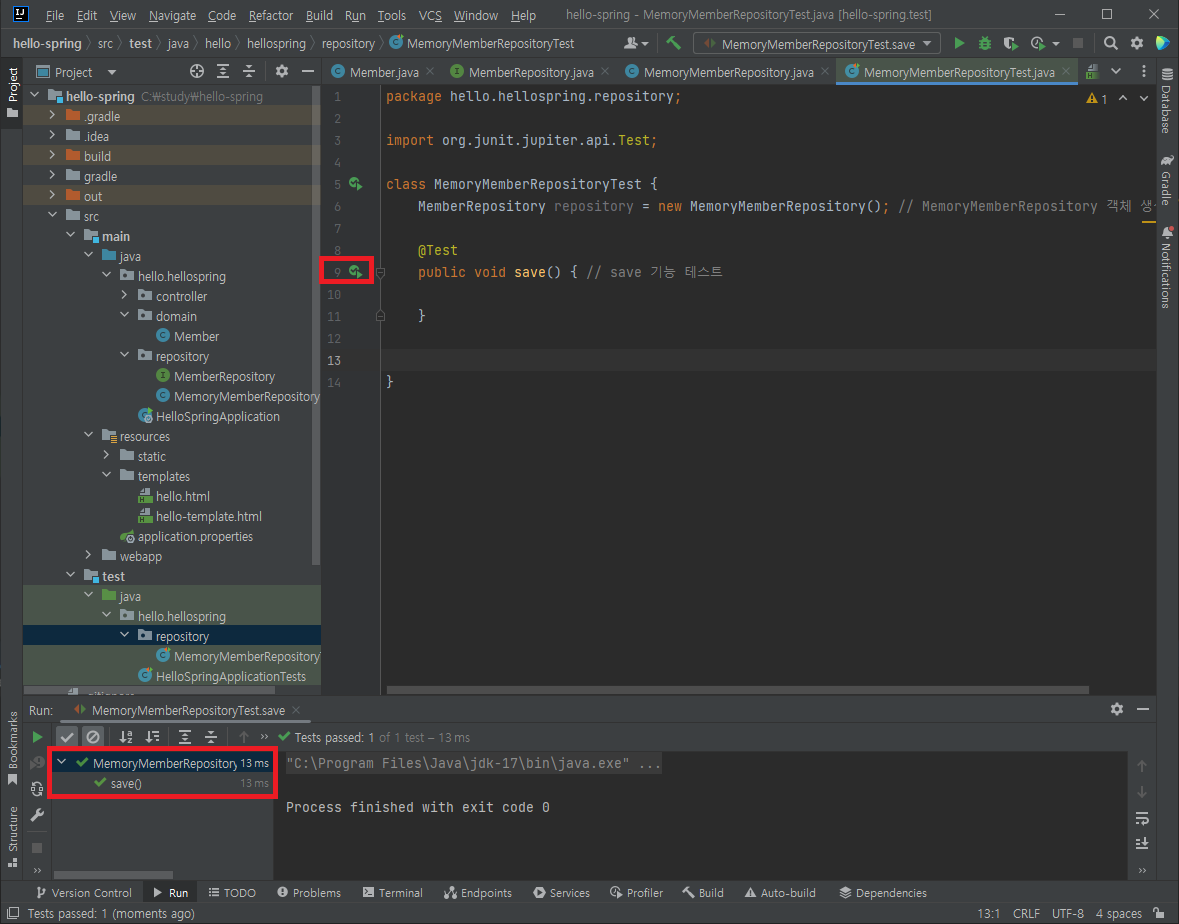The image size is (1179, 924).
Task: Open IDE settings gear in top toolbar
Action: click(x=1137, y=44)
